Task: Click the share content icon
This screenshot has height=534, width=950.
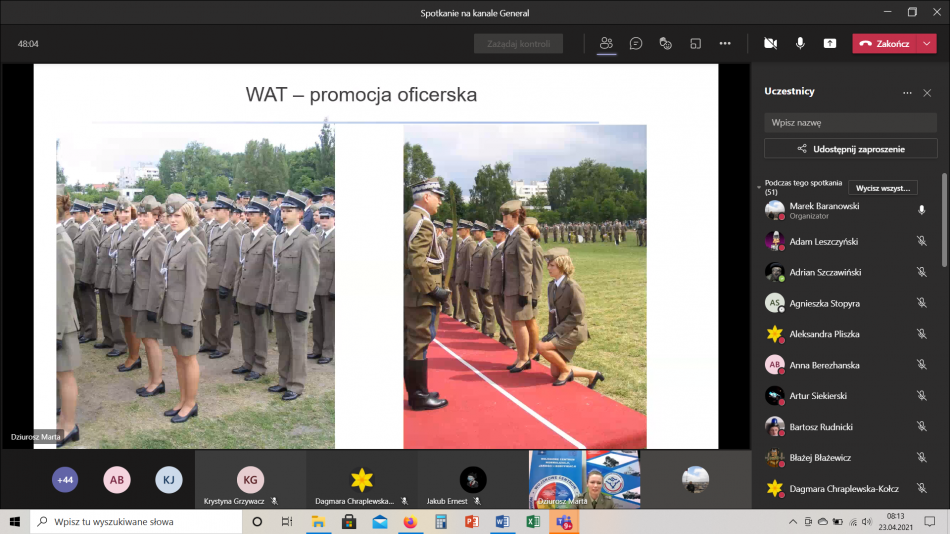Action: (x=829, y=44)
